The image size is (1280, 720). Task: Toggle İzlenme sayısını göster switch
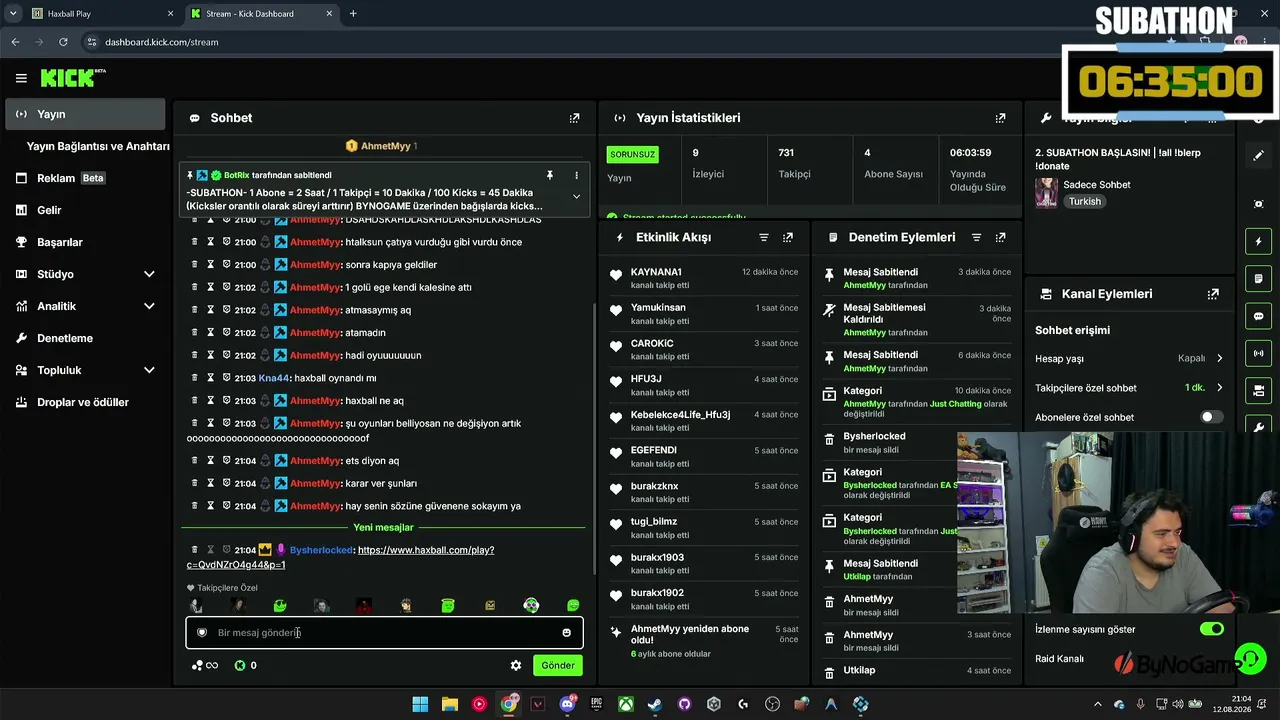[x=1211, y=629]
